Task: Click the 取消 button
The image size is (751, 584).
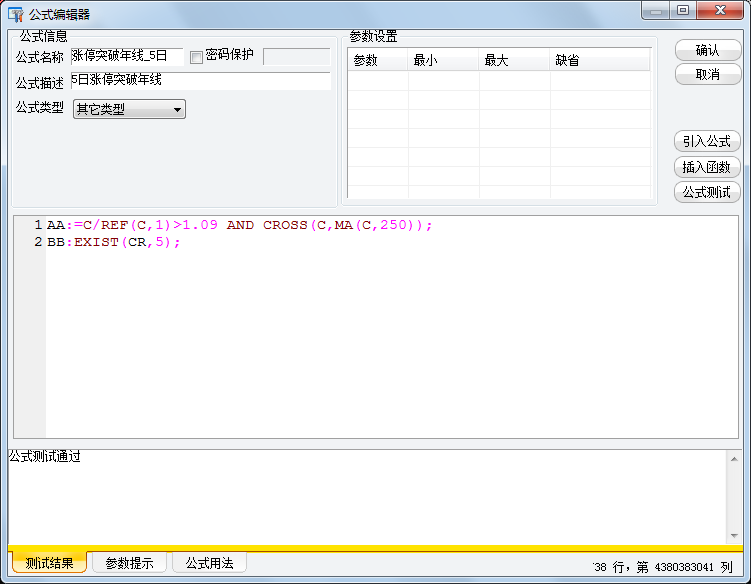Action: [x=707, y=74]
